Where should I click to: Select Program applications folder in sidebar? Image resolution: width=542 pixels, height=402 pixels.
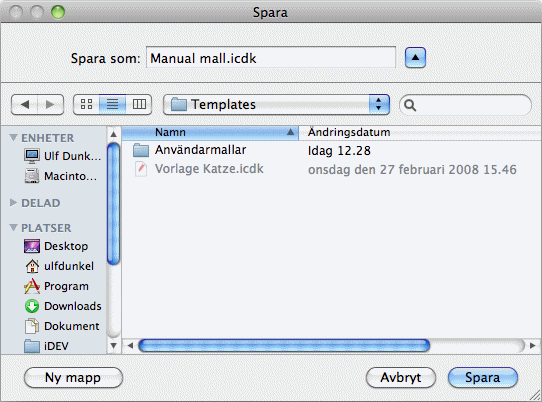click(x=57, y=286)
